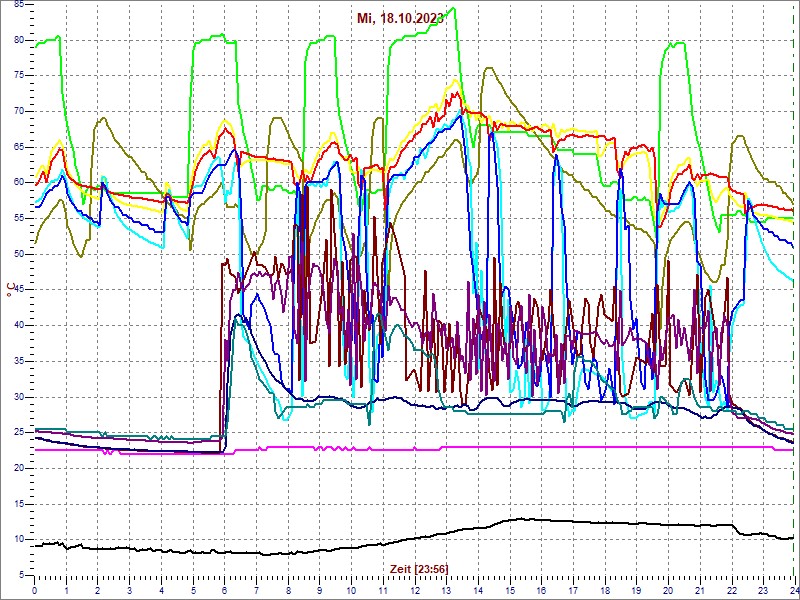The width and height of the screenshot is (800, 600).
Task: Click hour 24 on the time axis
Action: point(793,590)
